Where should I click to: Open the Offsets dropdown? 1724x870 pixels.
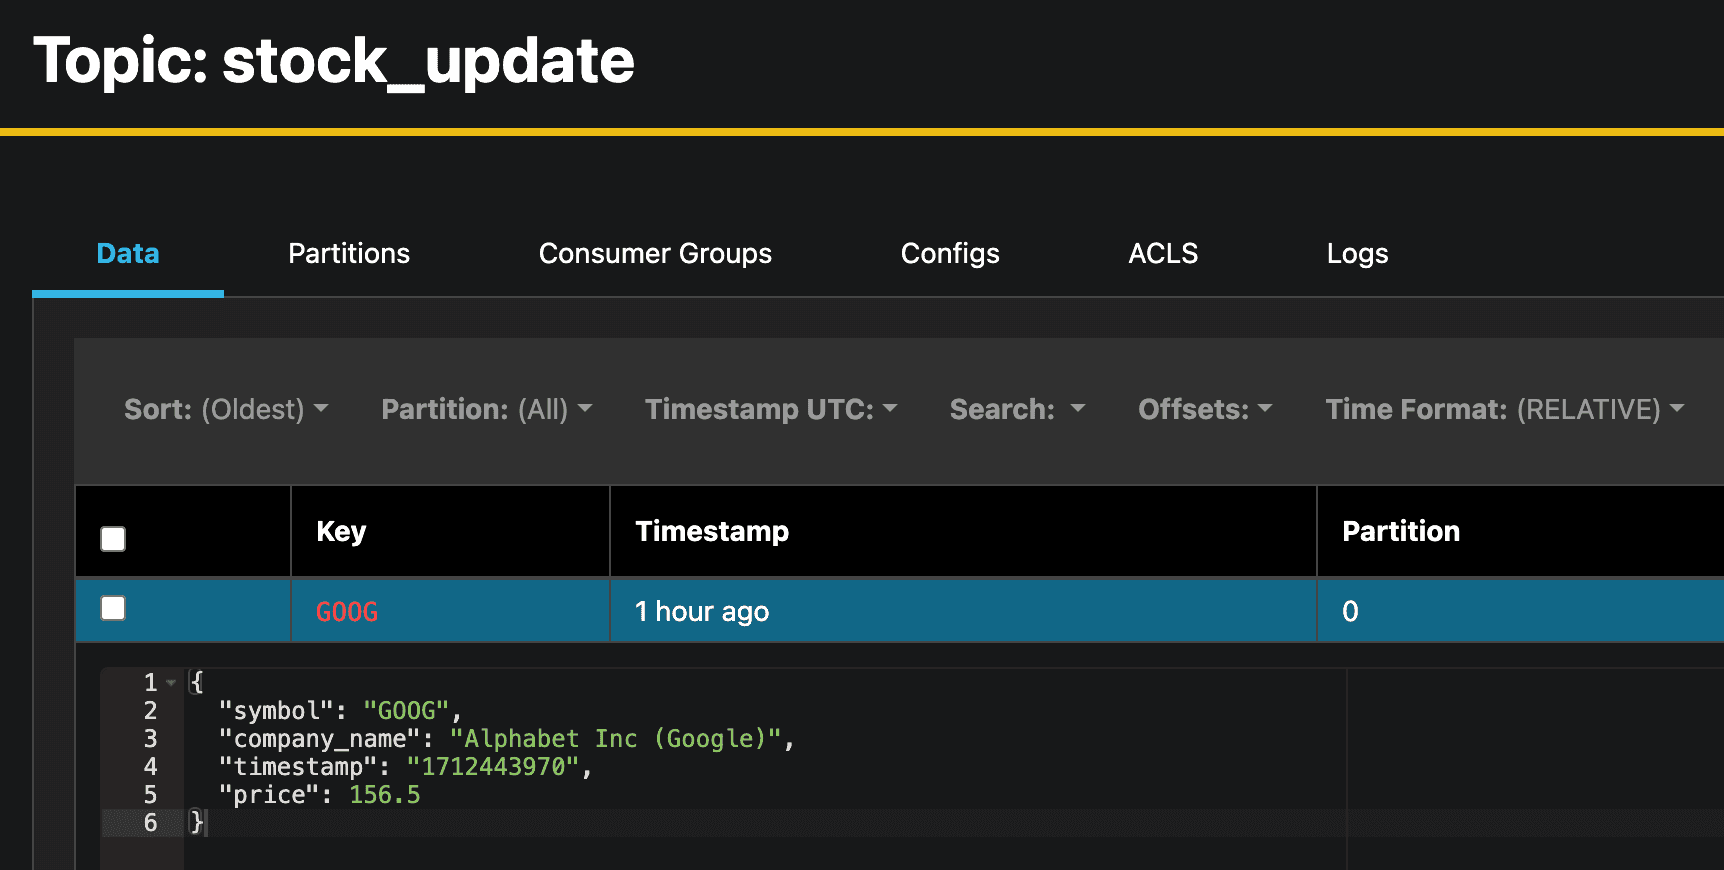pyautogui.click(x=1205, y=409)
